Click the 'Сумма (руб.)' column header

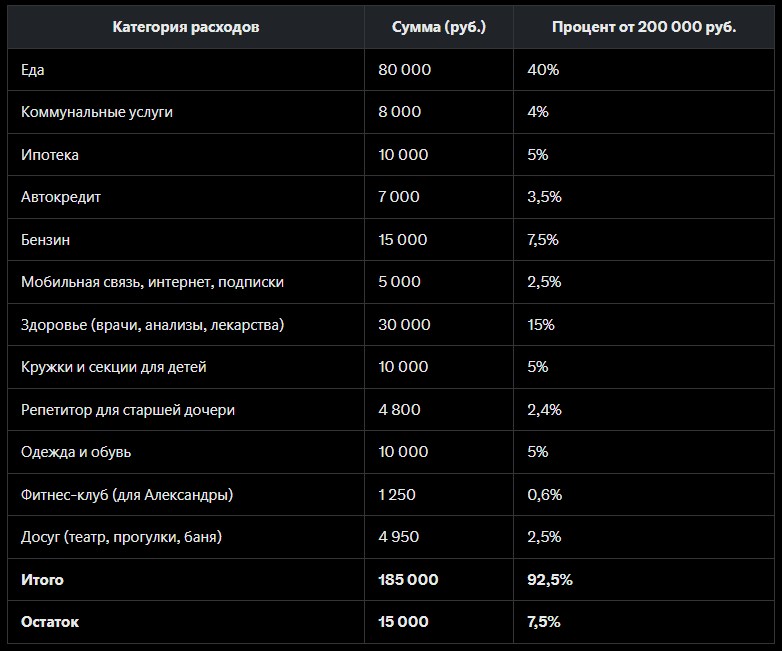click(438, 27)
